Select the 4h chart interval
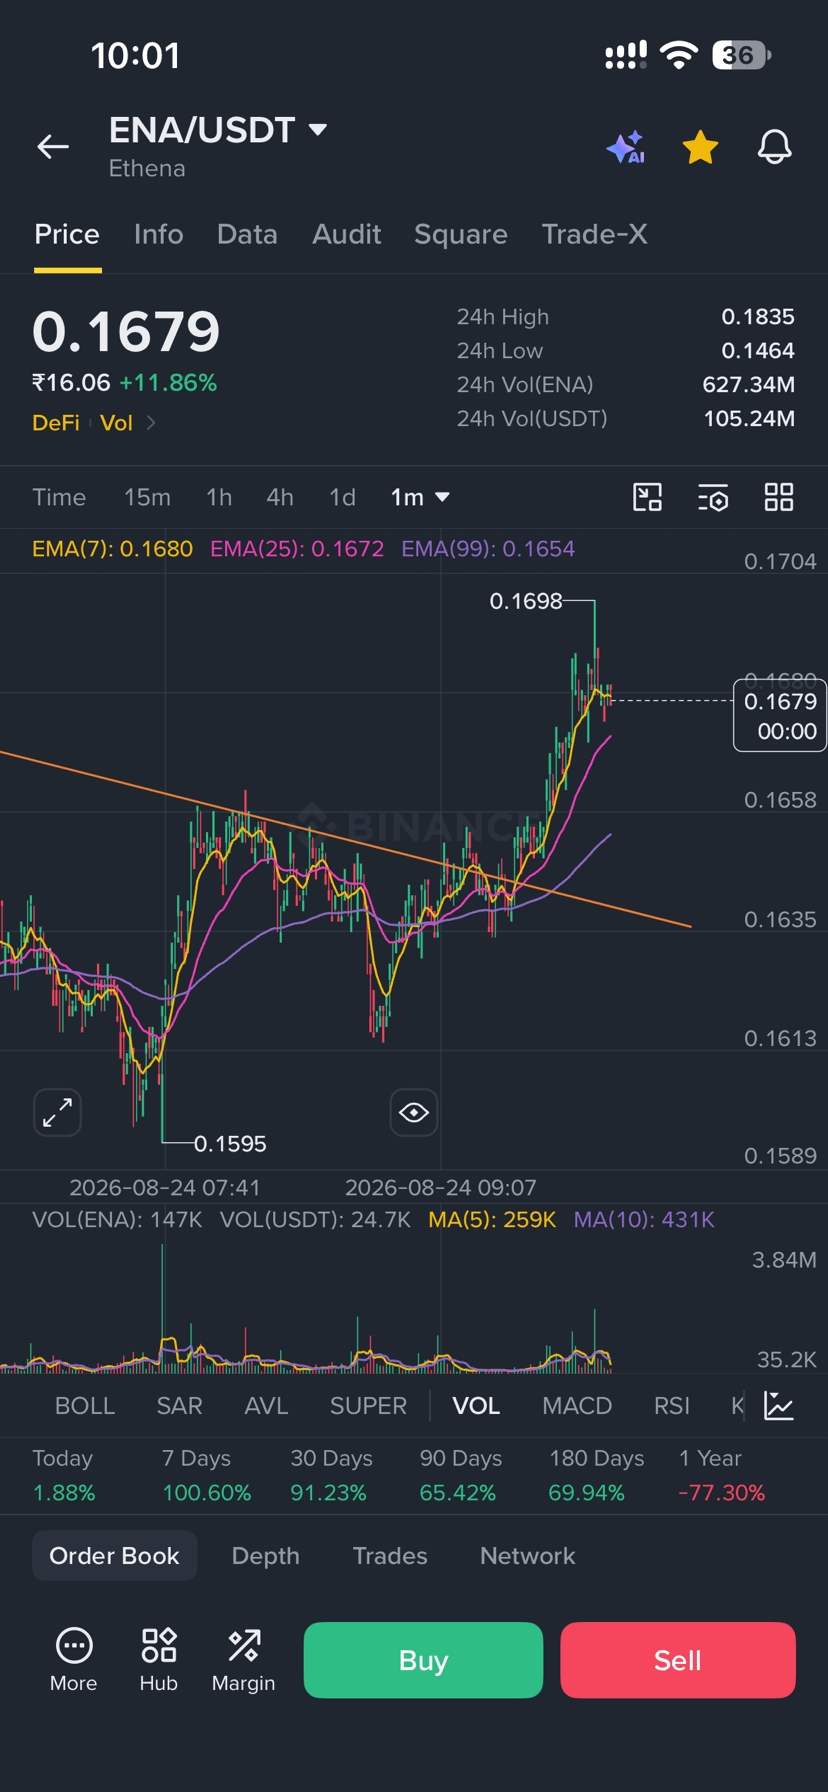Viewport: 828px width, 1792px height. (x=280, y=497)
